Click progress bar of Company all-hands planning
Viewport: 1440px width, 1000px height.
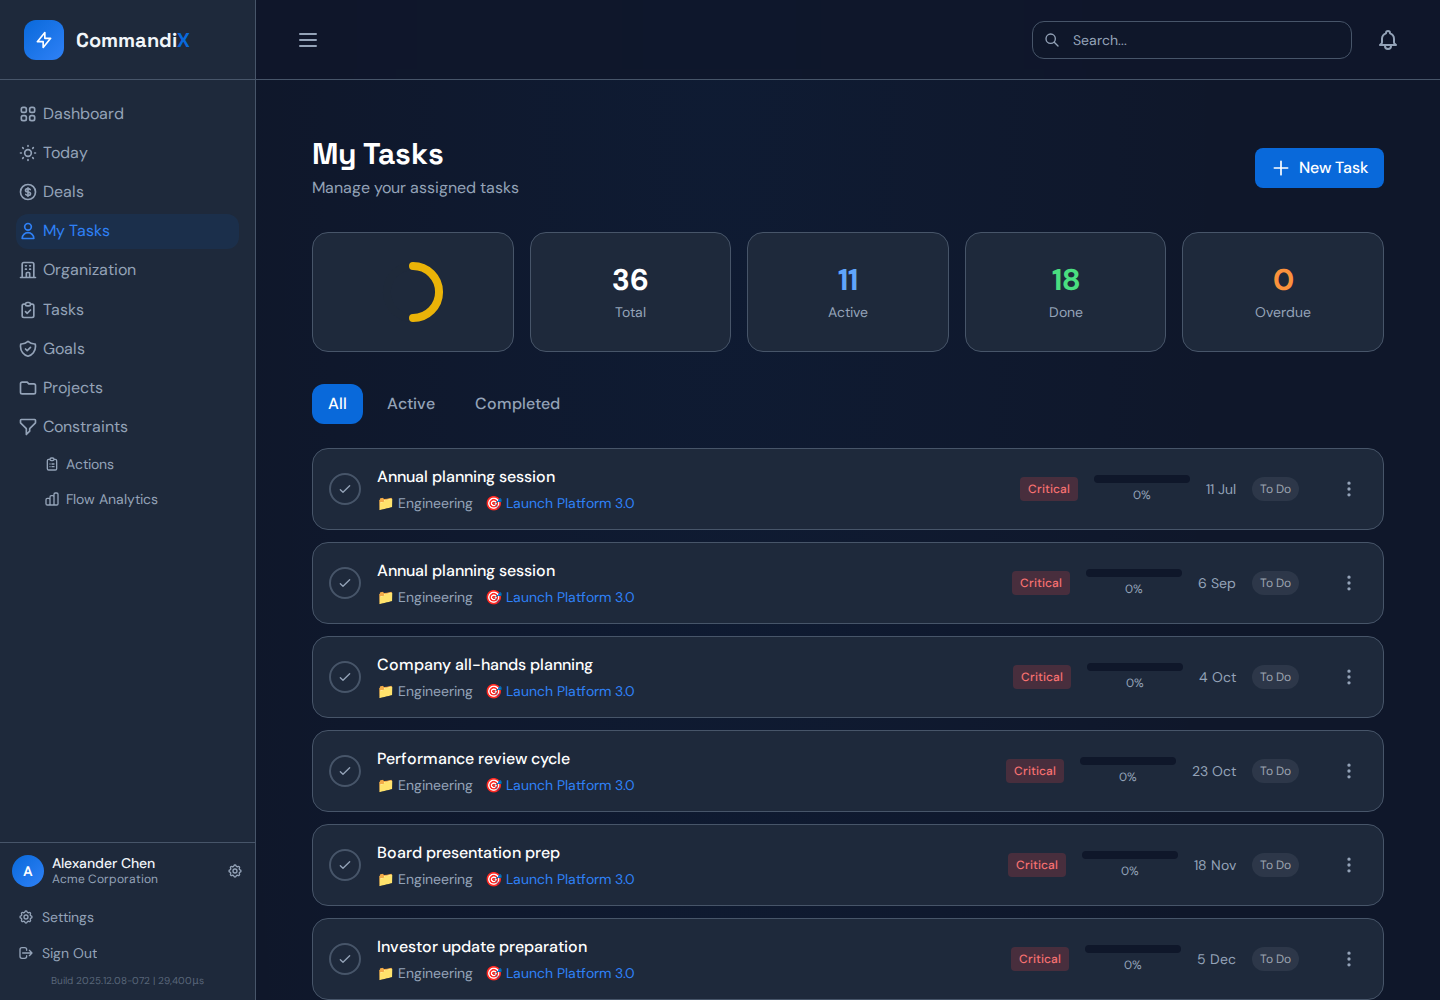click(x=1135, y=667)
